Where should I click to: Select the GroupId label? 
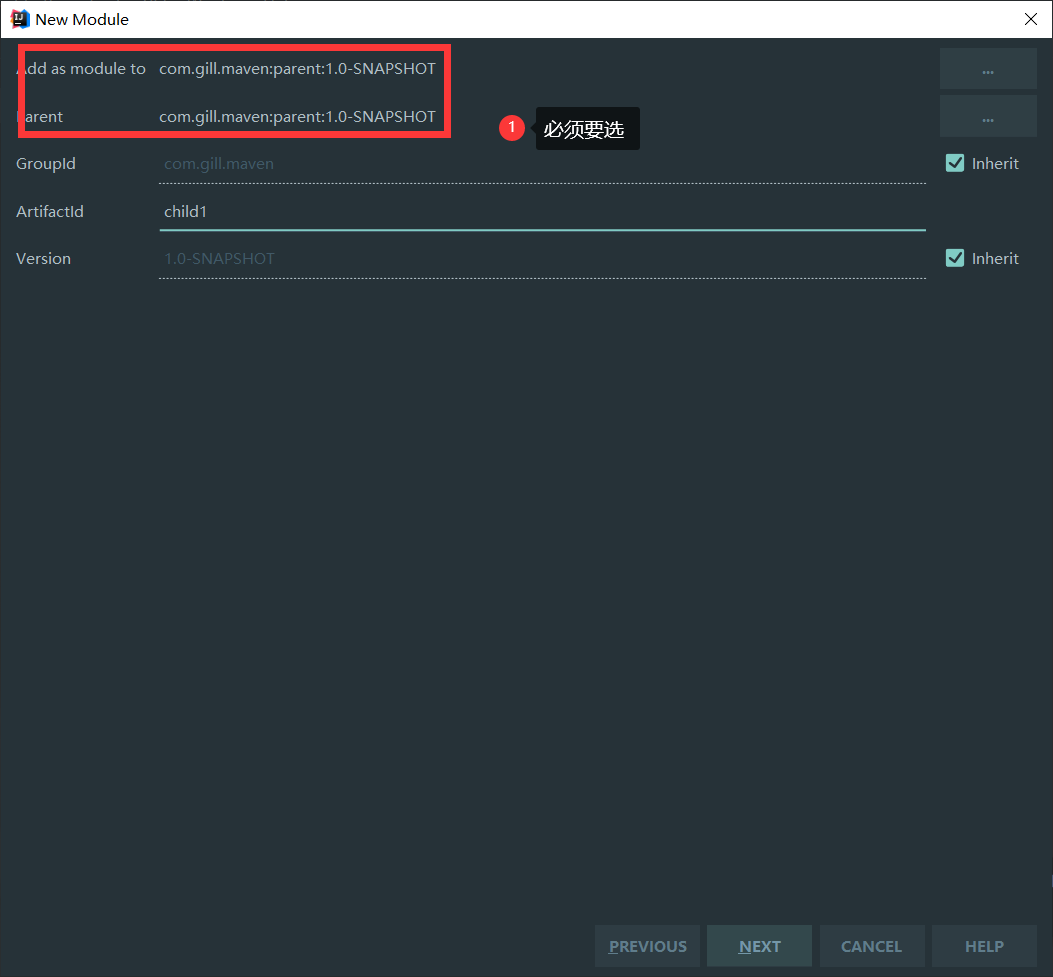(x=46, y=164)
